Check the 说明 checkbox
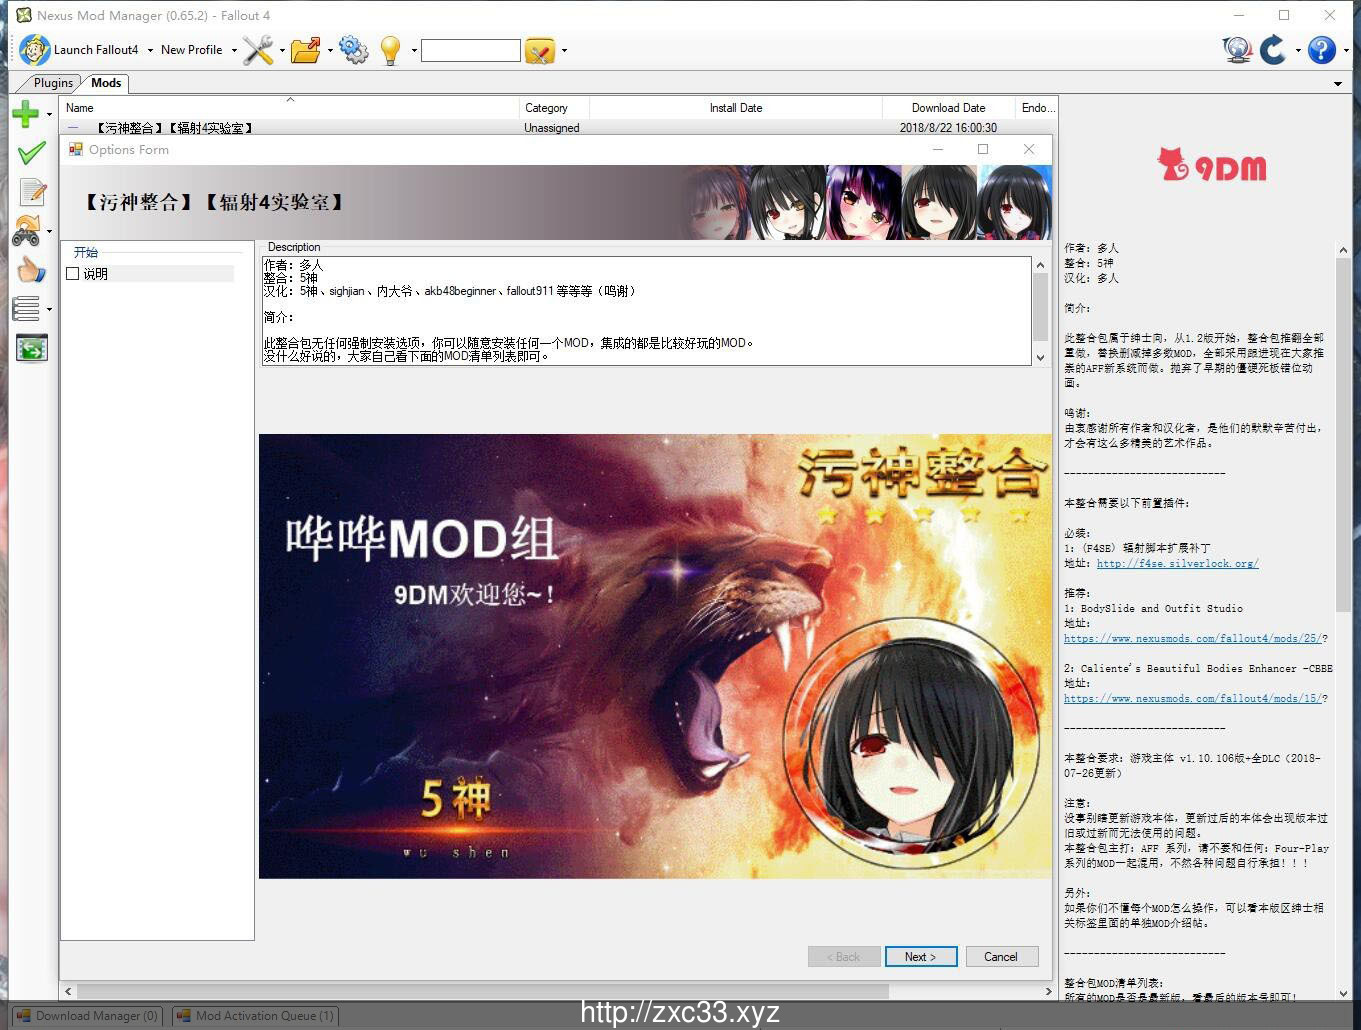The image size is (1361, 1030). click(x=72, y=274)
